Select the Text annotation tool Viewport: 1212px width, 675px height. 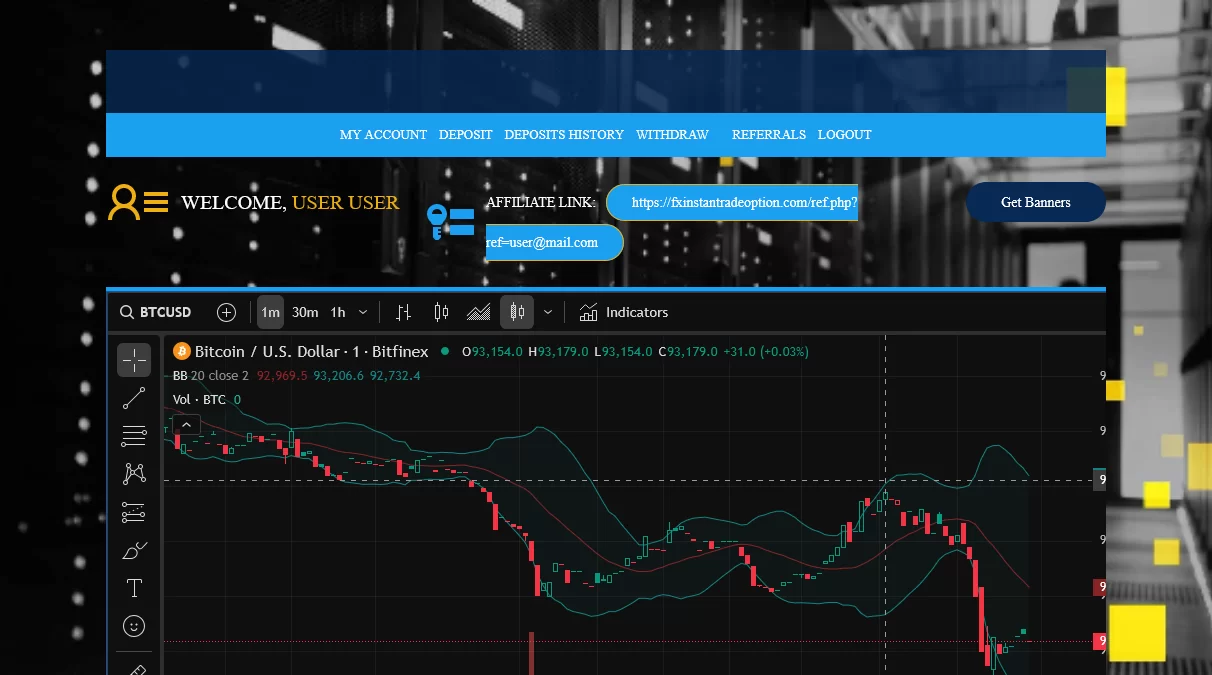coord(134,588)
